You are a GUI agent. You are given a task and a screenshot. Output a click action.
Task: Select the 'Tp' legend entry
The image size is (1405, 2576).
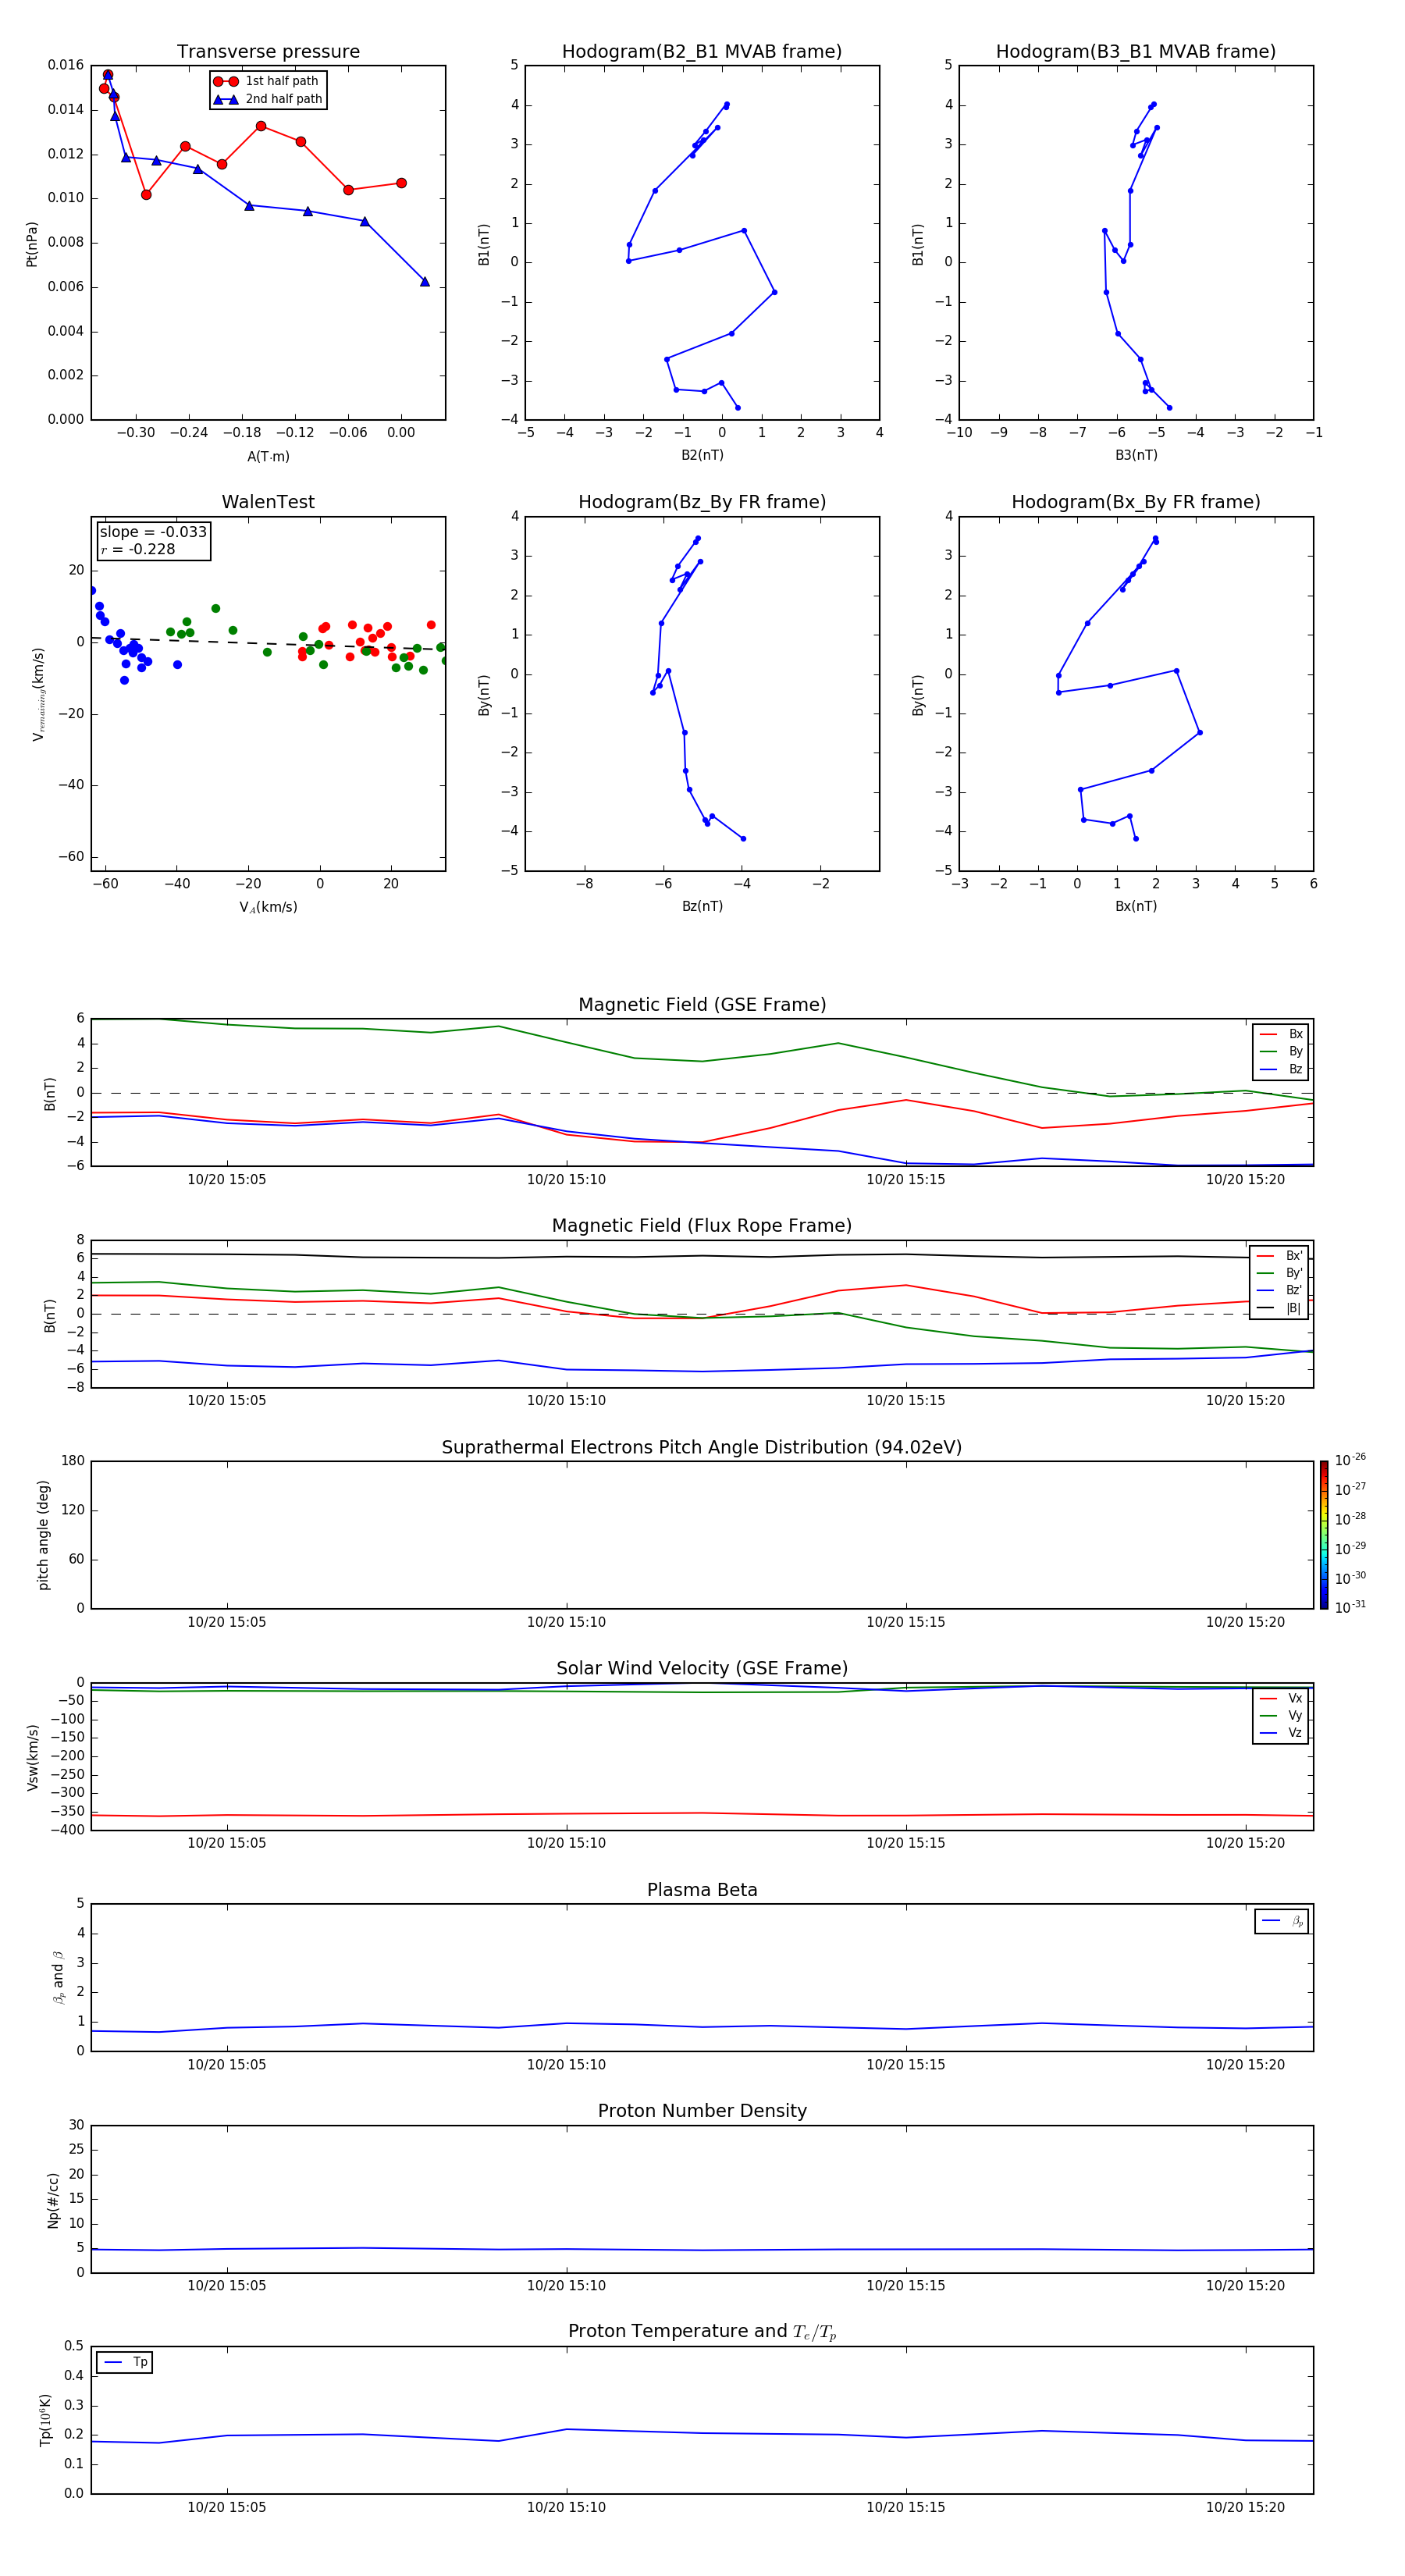[x=125, y=2362]
